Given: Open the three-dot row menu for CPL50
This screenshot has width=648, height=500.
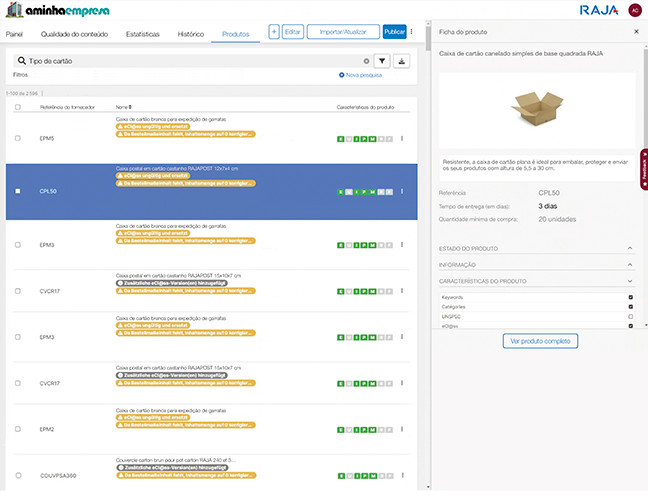Looking at the screenshot, I should (x=402, y=191).
